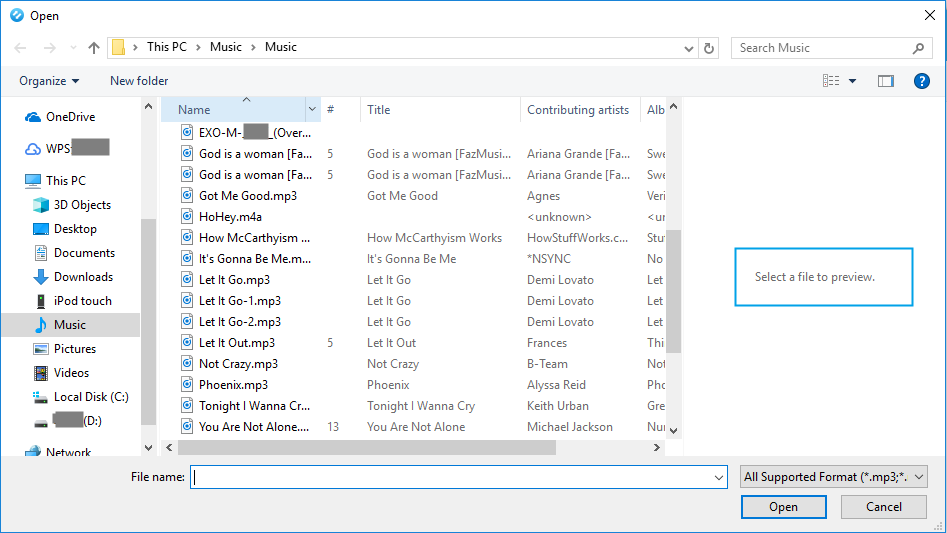Refresh the current folder view
The height and width of the screenshot is (533, 947).
coord(709,48)
